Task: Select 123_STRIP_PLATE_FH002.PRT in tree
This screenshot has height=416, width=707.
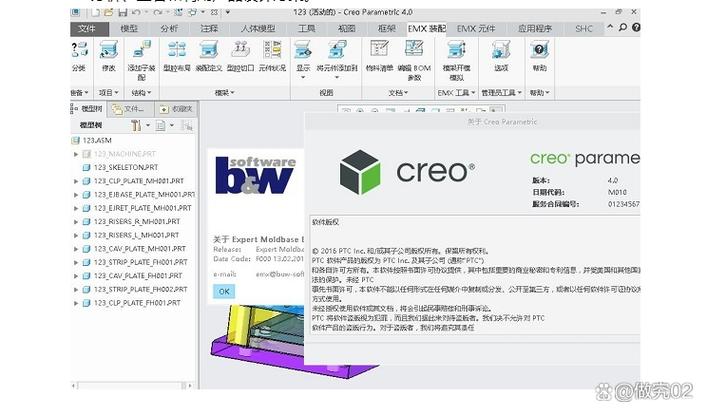Action: (x=135, y=289)
